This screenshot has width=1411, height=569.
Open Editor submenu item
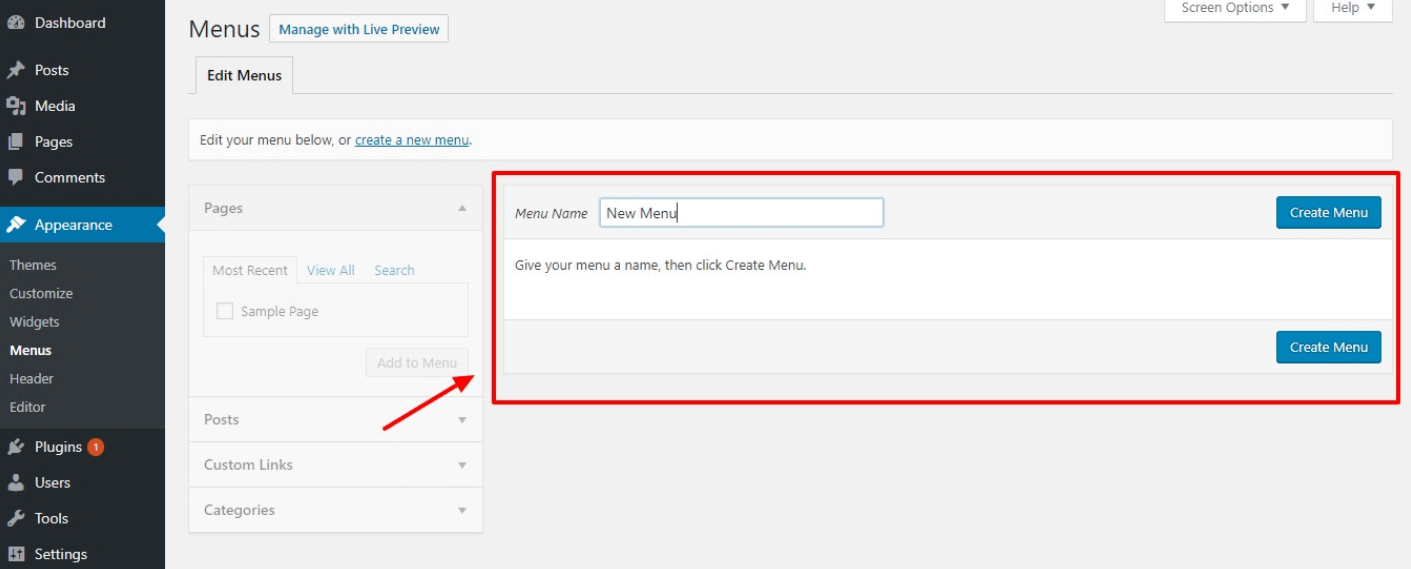(28, 407)
